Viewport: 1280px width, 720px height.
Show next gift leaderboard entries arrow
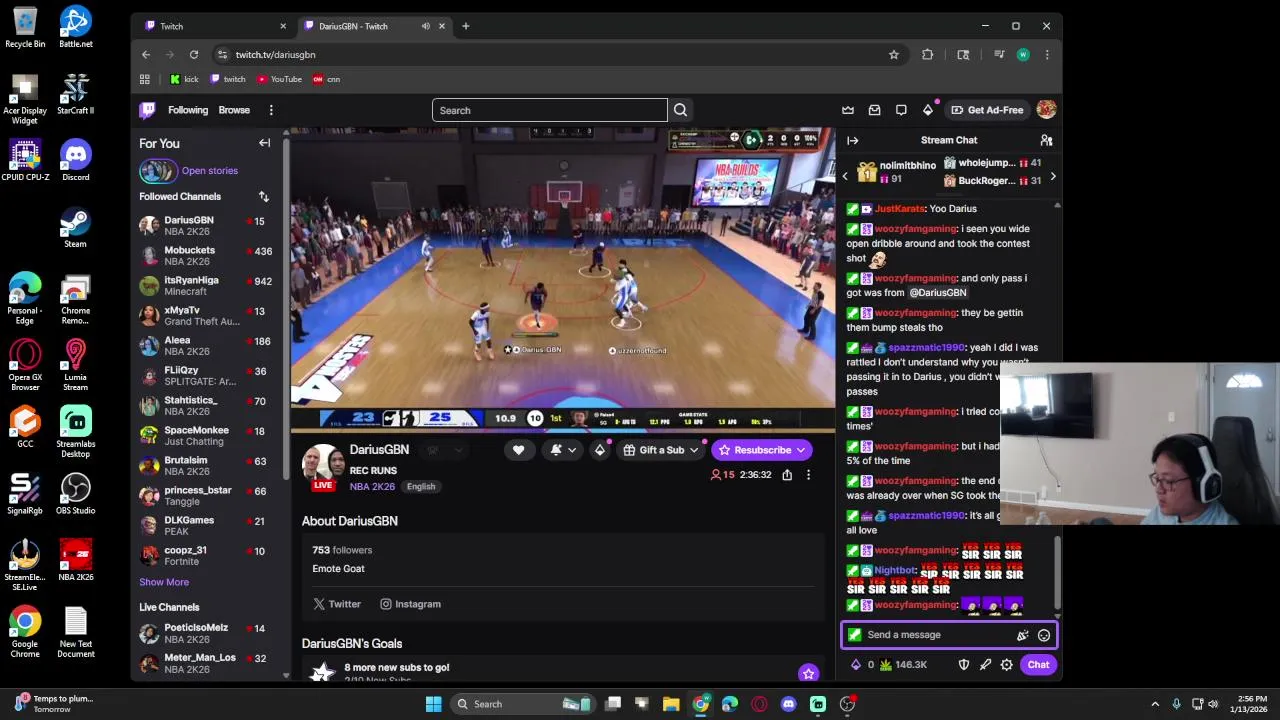(x=1052, y=177)
